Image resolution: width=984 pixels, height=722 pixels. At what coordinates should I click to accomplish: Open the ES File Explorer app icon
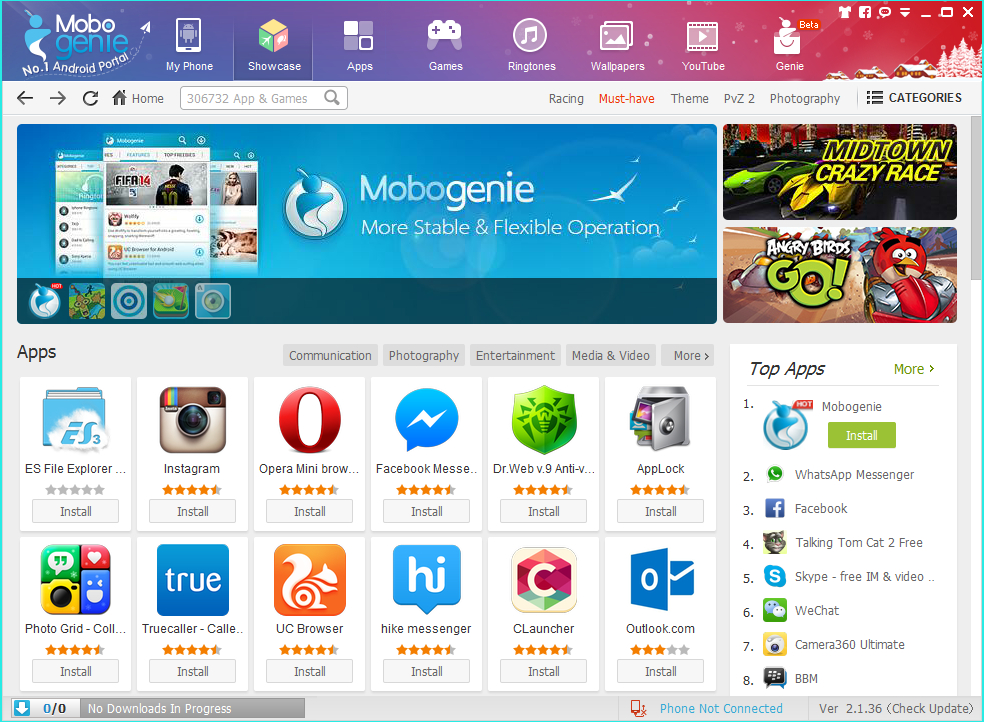tap(75, 419)
